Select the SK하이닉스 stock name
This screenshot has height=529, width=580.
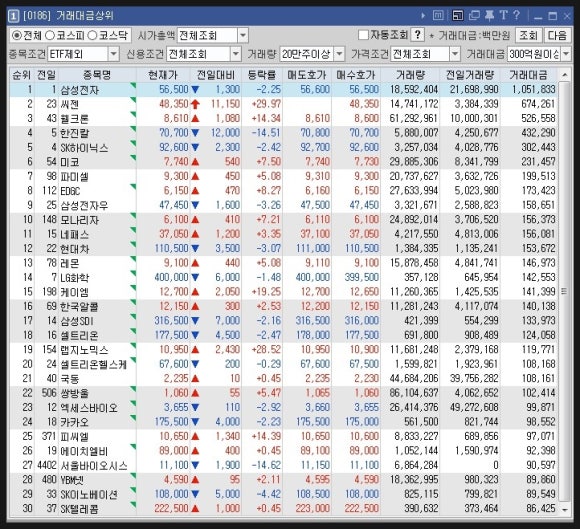[84, 148]
